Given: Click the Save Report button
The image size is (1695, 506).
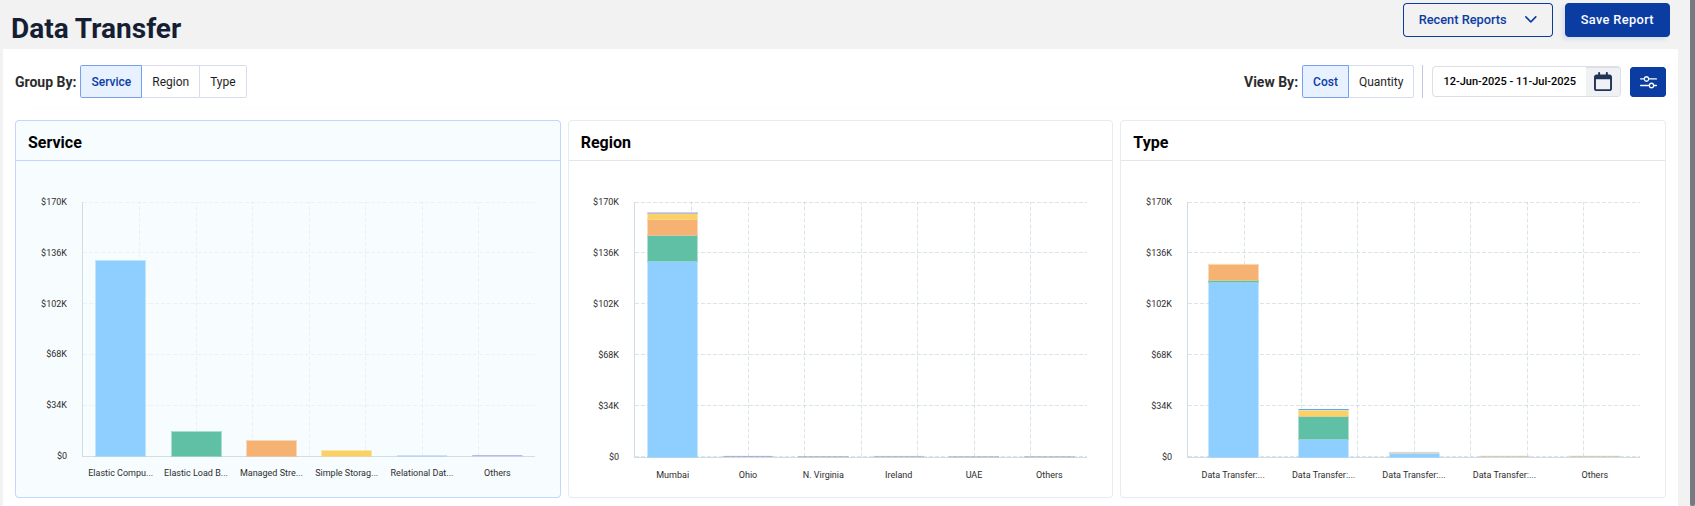Looking at the screenshot, I should tap(1616, 20).
